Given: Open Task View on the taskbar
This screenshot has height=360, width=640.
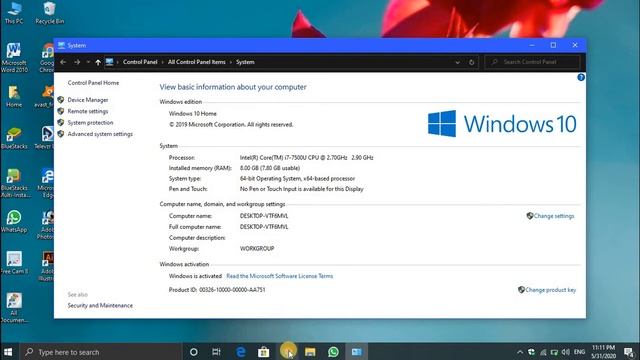Looking at the screenshot, I should coord(216,352).
